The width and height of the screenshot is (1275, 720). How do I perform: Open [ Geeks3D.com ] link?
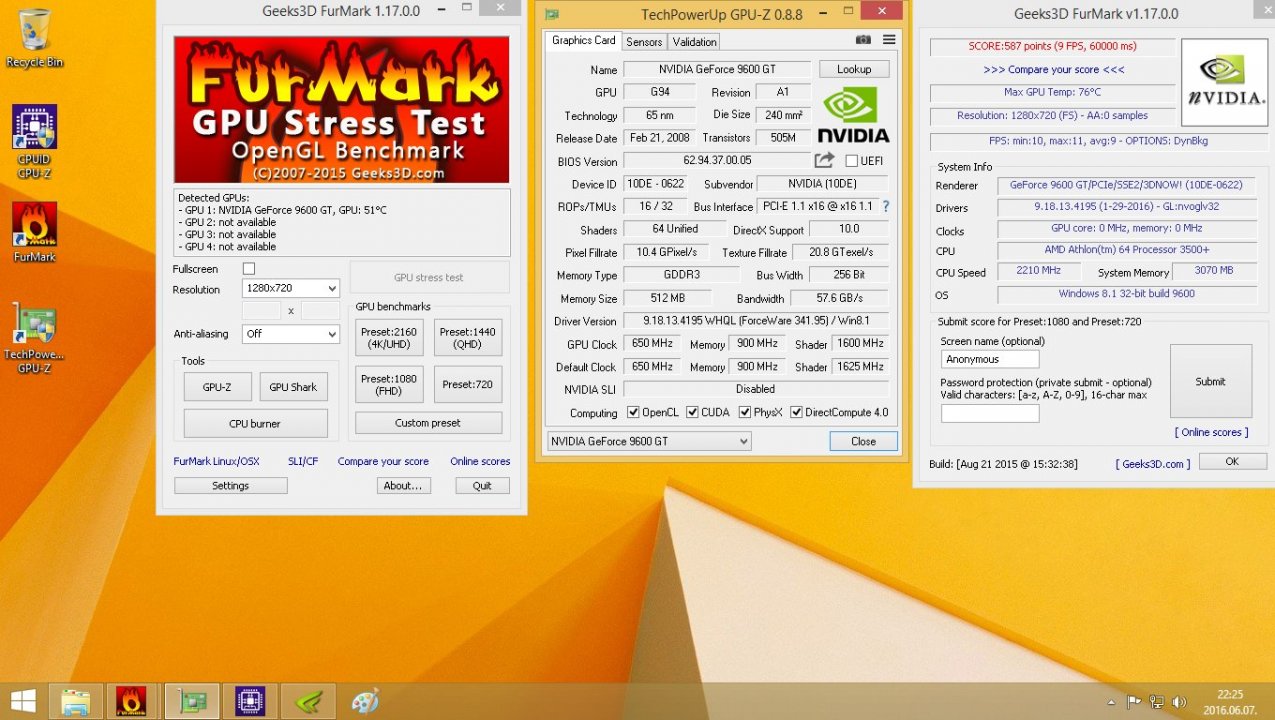click(x=1153, y=464)
